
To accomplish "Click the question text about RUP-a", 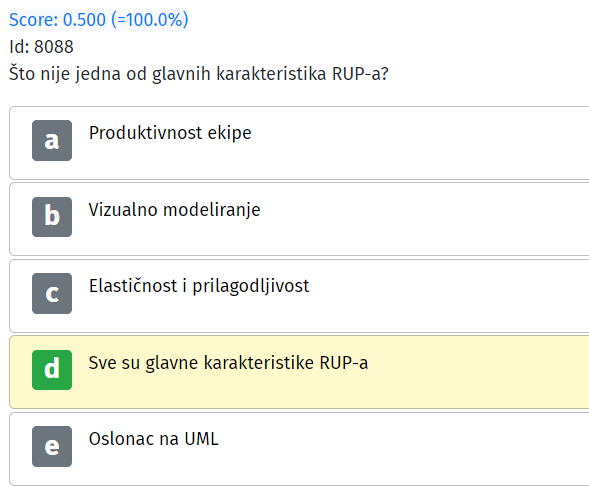I will (x=199, y=74).
